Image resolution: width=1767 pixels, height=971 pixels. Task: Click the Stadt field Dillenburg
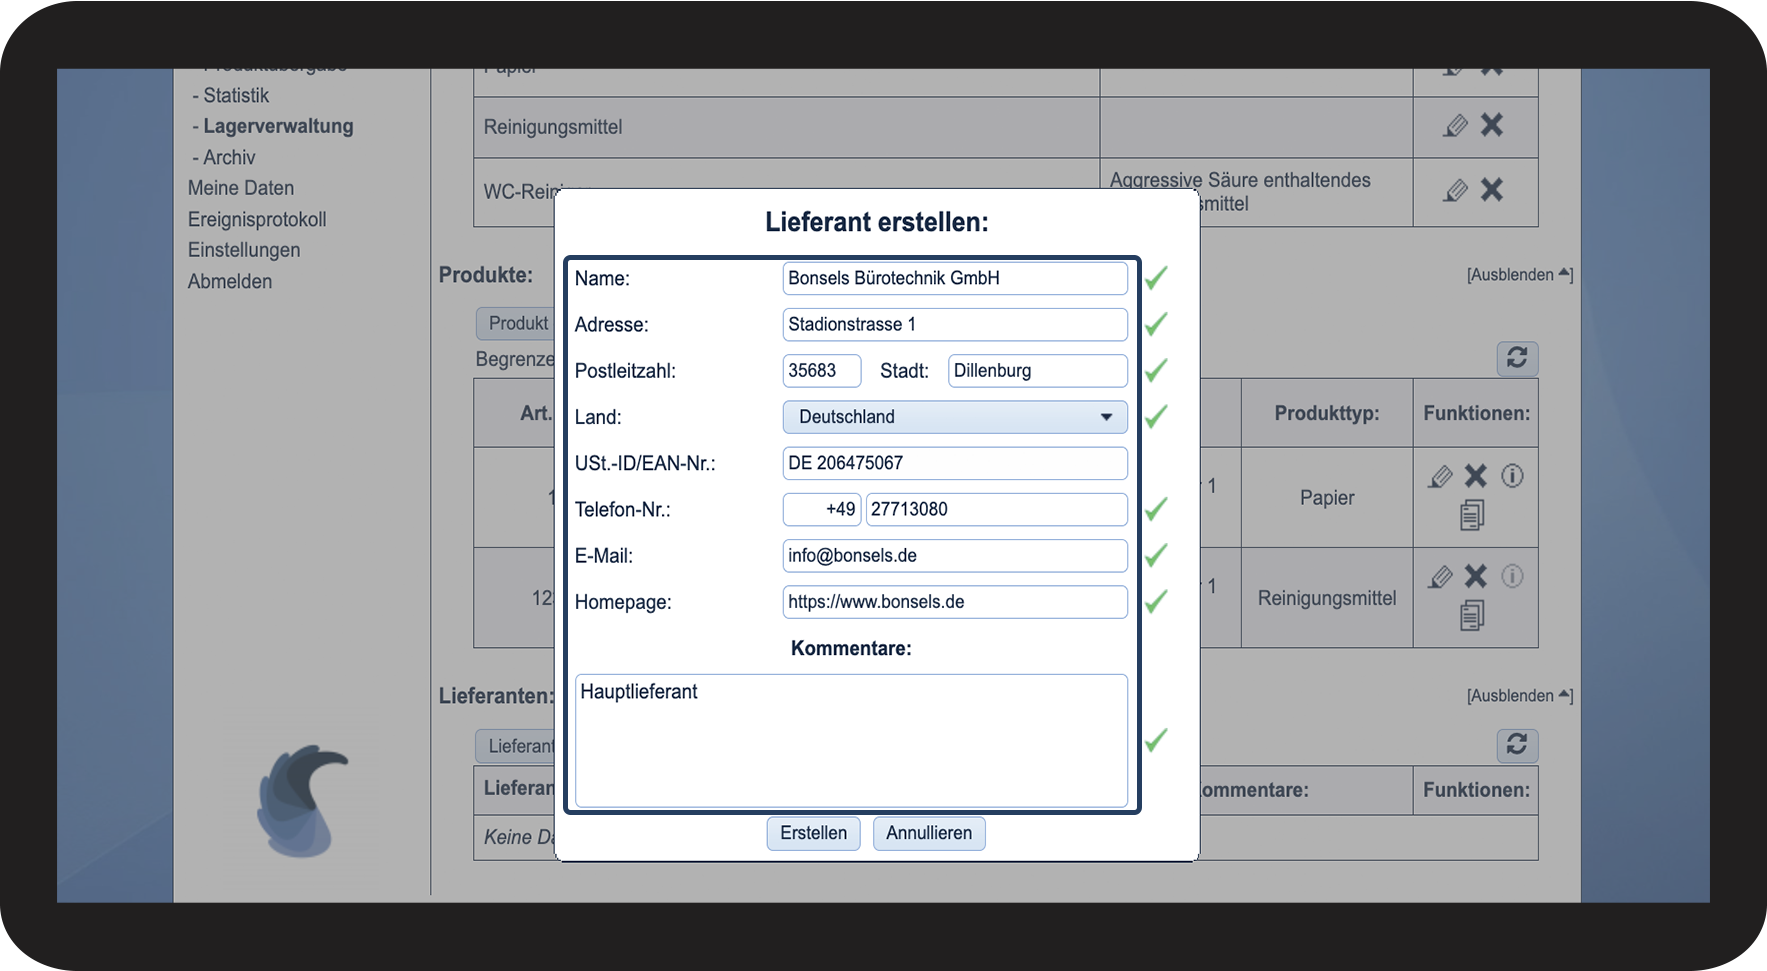(x=1038, y=370)
